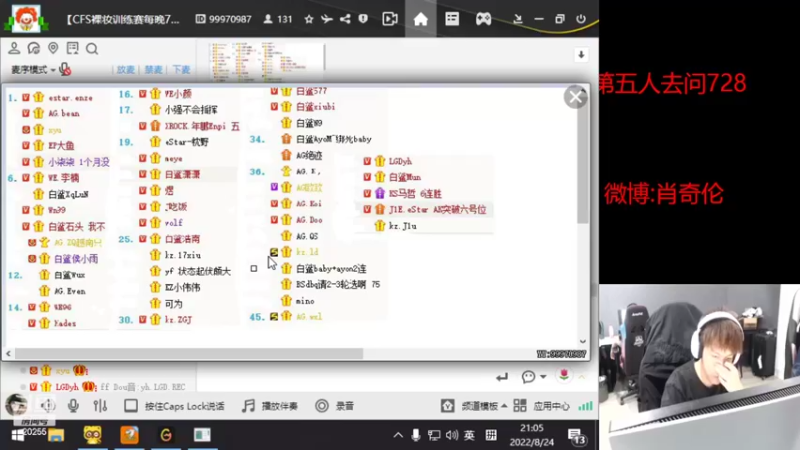This screenshot has height=450, width=800.
Task: Click the flower gift icon
Action: click(564, 376)
